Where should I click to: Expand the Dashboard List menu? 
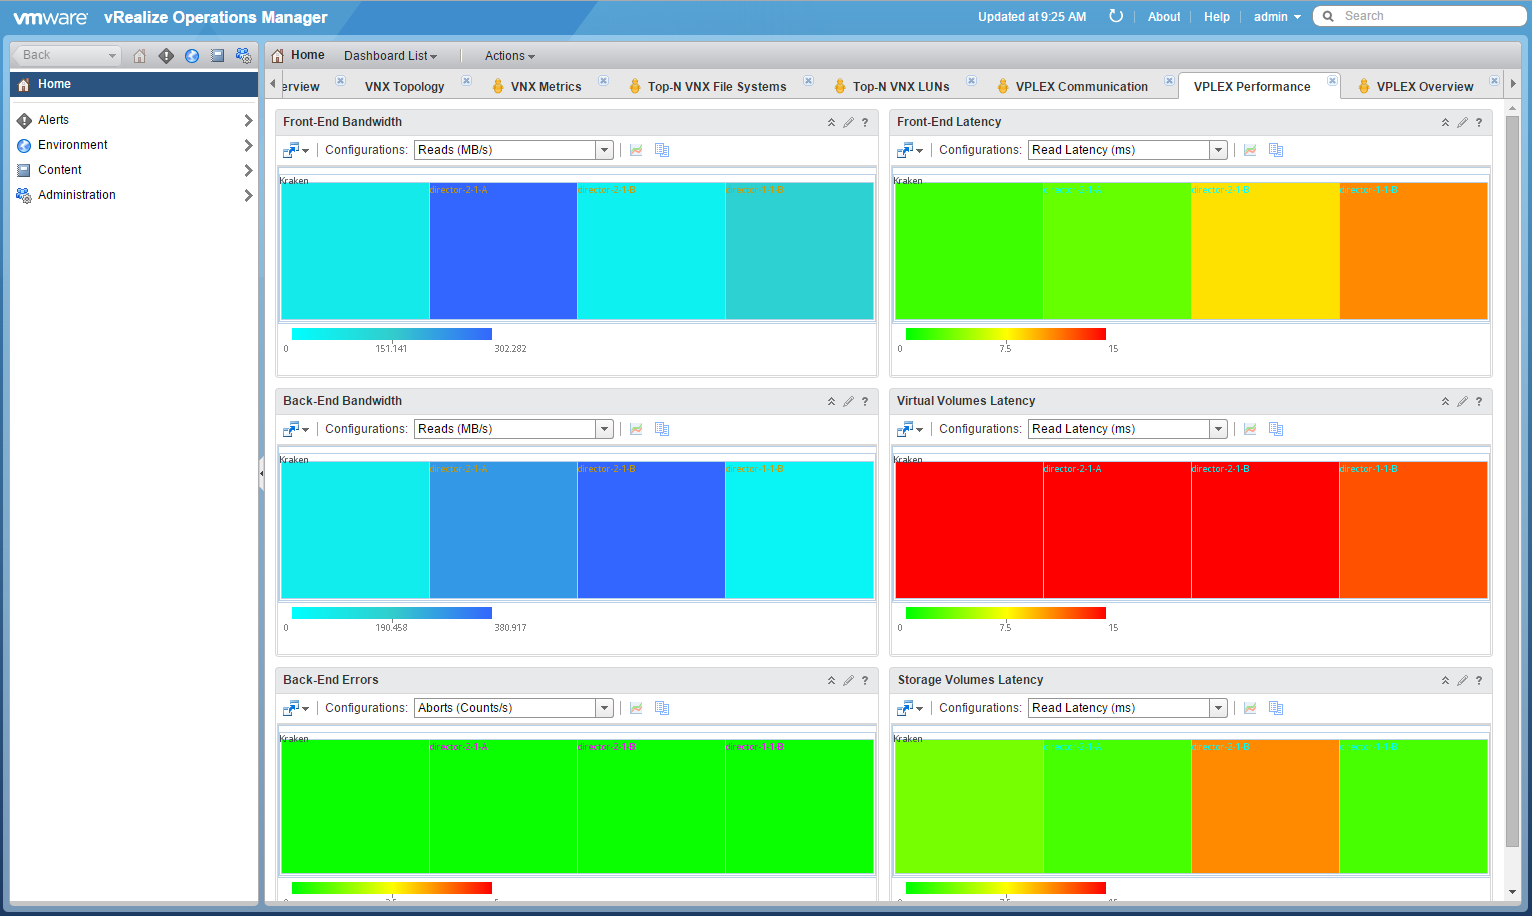(x=390, y=56)
